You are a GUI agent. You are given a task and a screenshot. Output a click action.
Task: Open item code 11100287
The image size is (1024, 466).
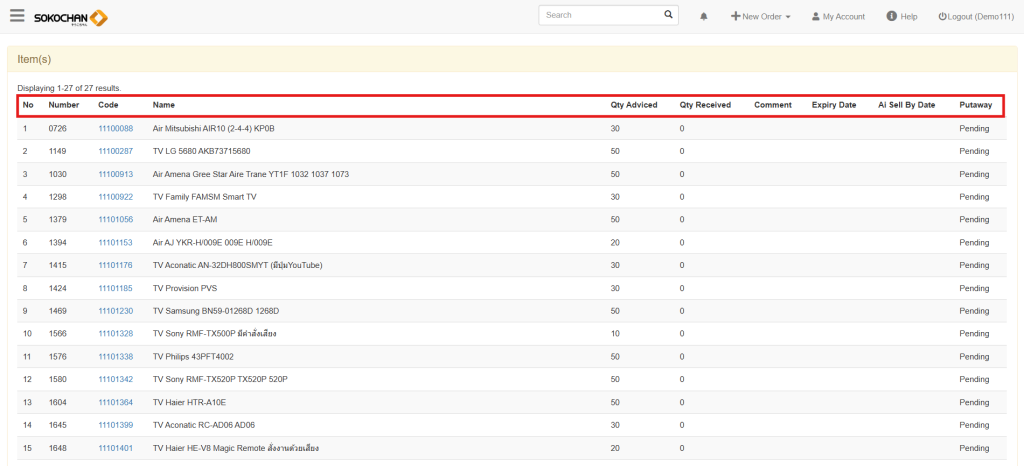point(115,151)
